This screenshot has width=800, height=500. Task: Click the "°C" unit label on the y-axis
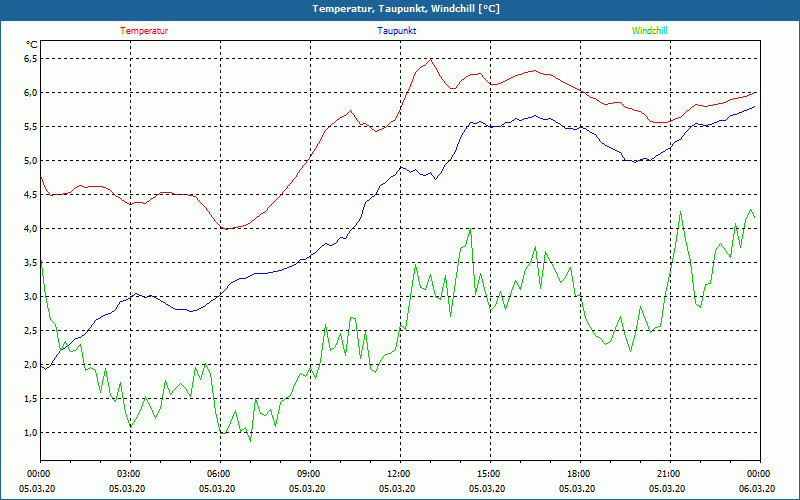tap(32, 44)
